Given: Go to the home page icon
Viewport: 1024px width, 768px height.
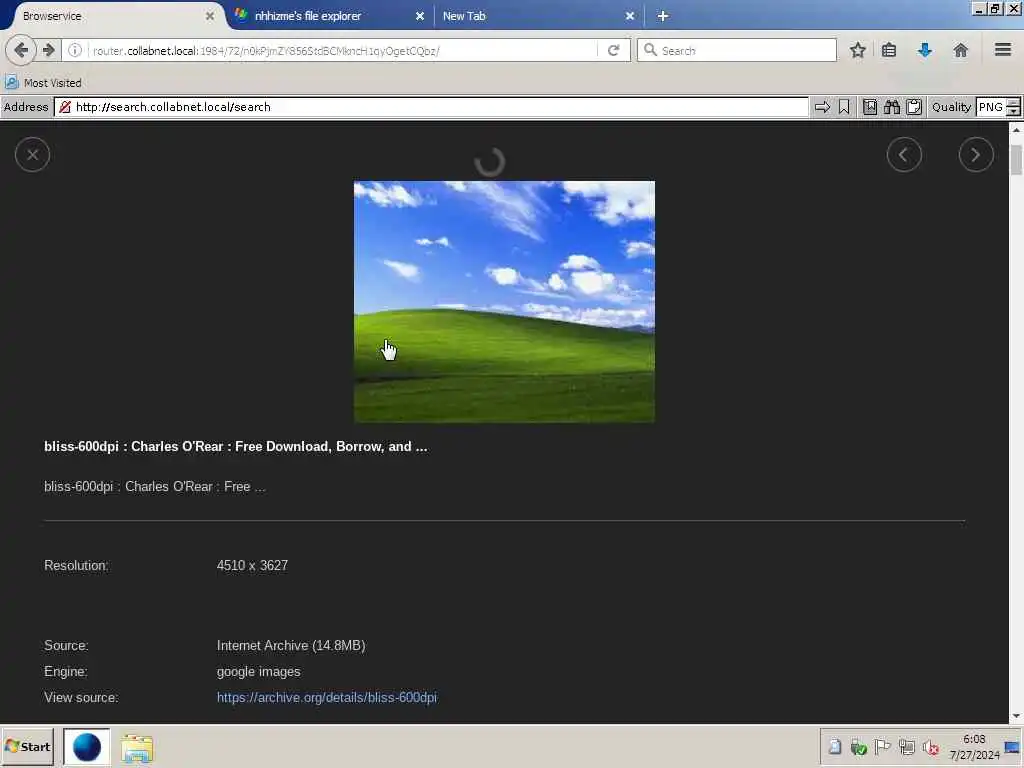Looking at the screenshot, I should pyautogui.click(x=960, y=50).
